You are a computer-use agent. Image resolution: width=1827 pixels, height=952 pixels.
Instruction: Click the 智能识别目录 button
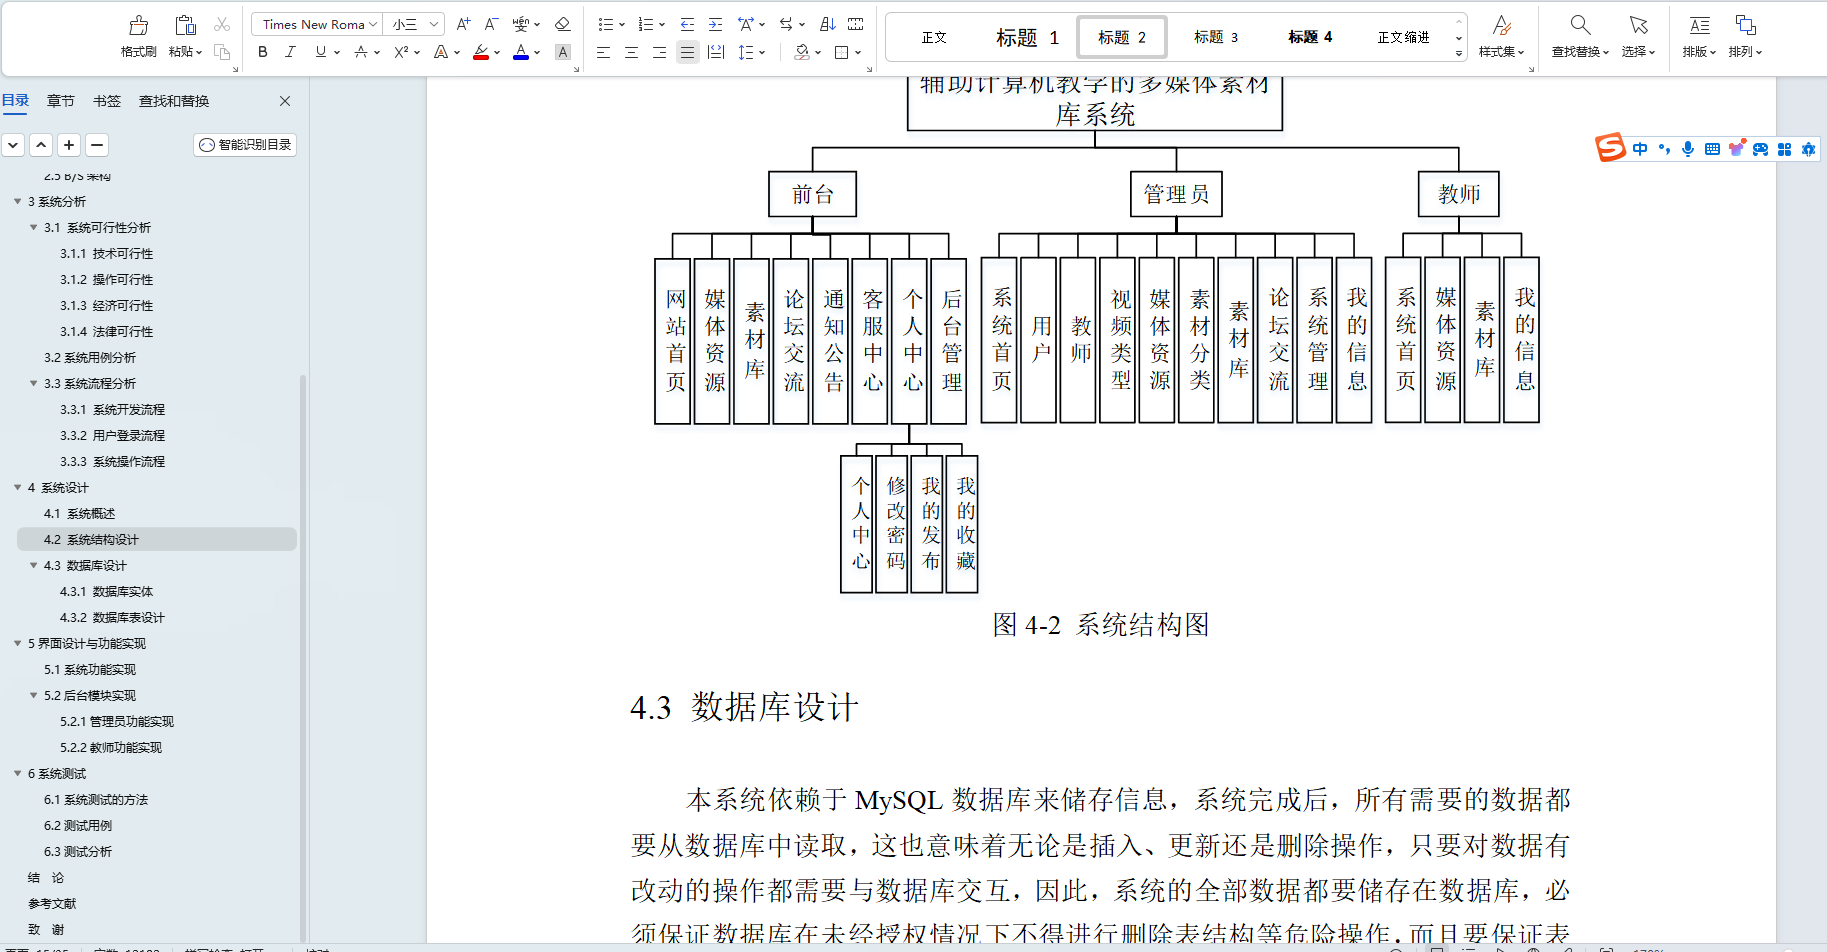pos(245,145)
